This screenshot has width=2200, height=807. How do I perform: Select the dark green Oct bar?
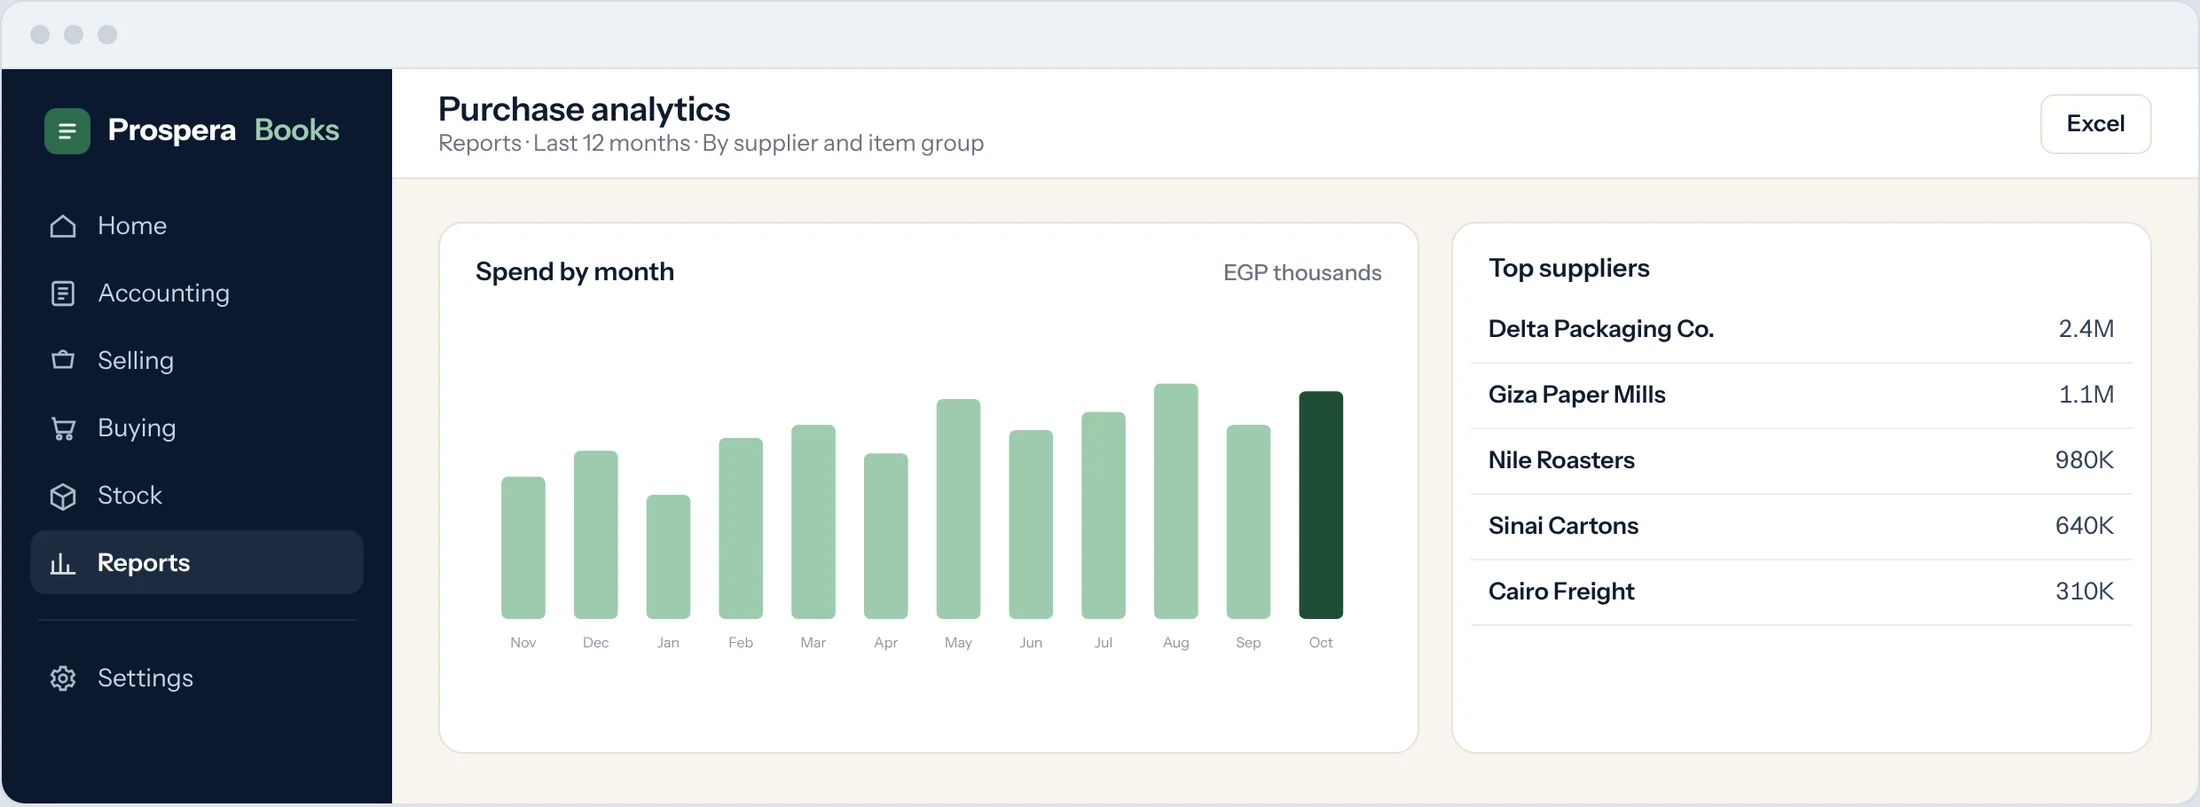pos(1321,505)
